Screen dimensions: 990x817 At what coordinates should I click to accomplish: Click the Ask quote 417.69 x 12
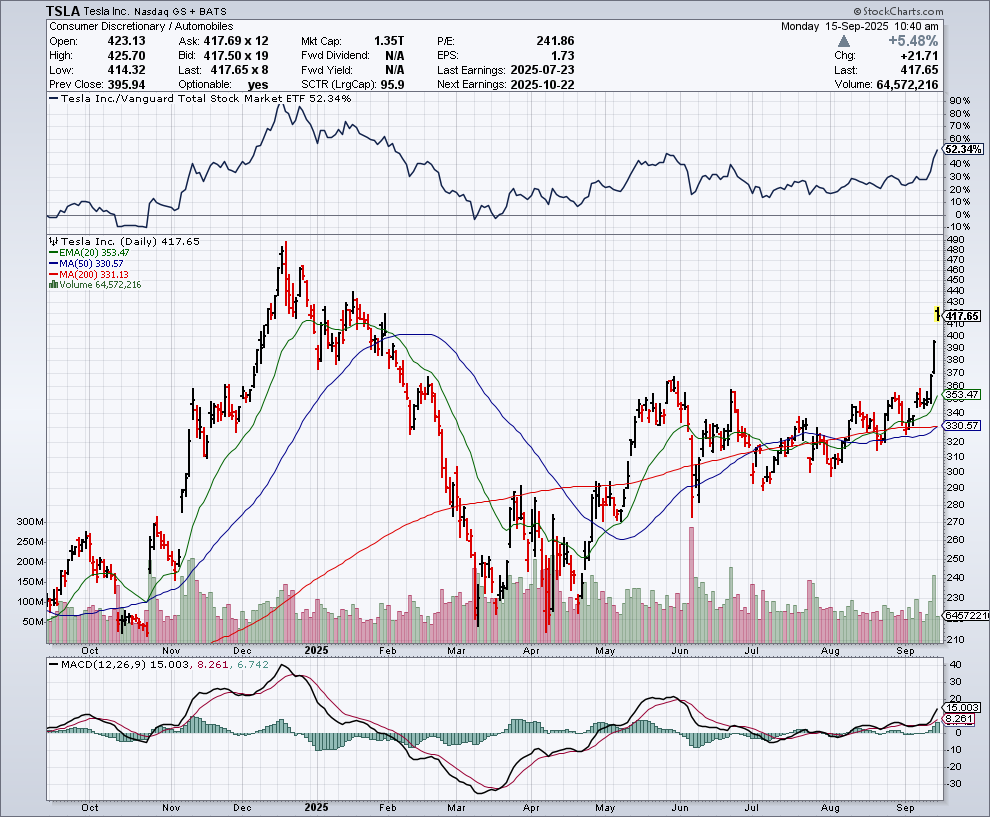[x=236, y=41]
